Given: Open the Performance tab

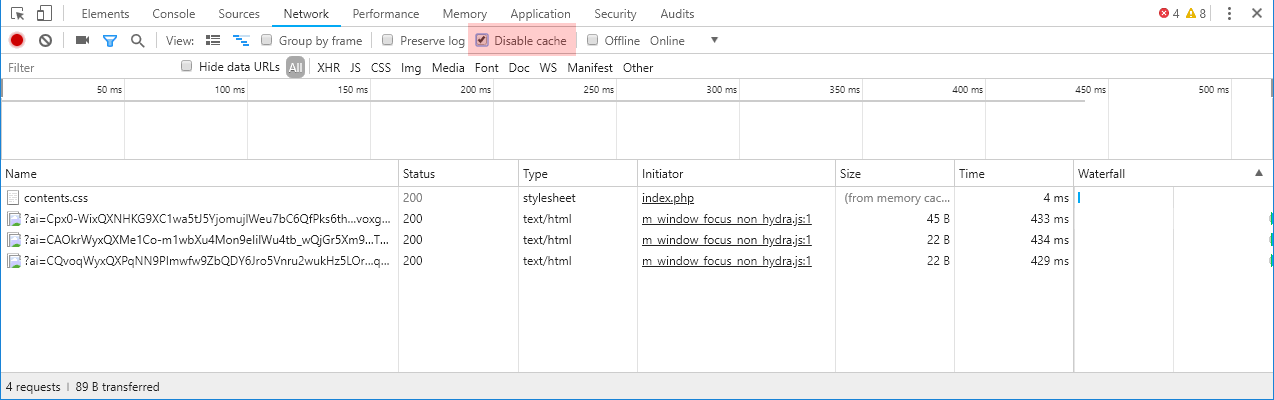Looking at the screenshot, I should (x=385, y=14).
